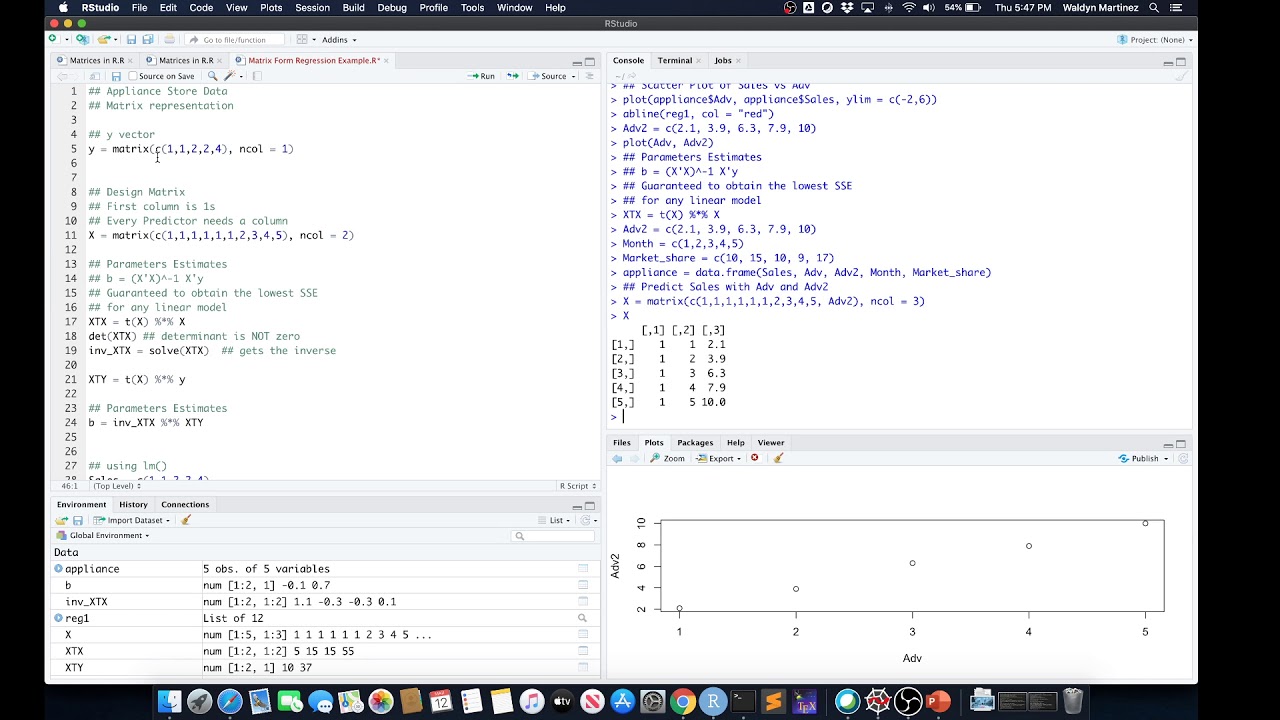Screen dimensions: 1280x720
Task: Click the new file icon in the toolbar
Action: coord(53,39)
